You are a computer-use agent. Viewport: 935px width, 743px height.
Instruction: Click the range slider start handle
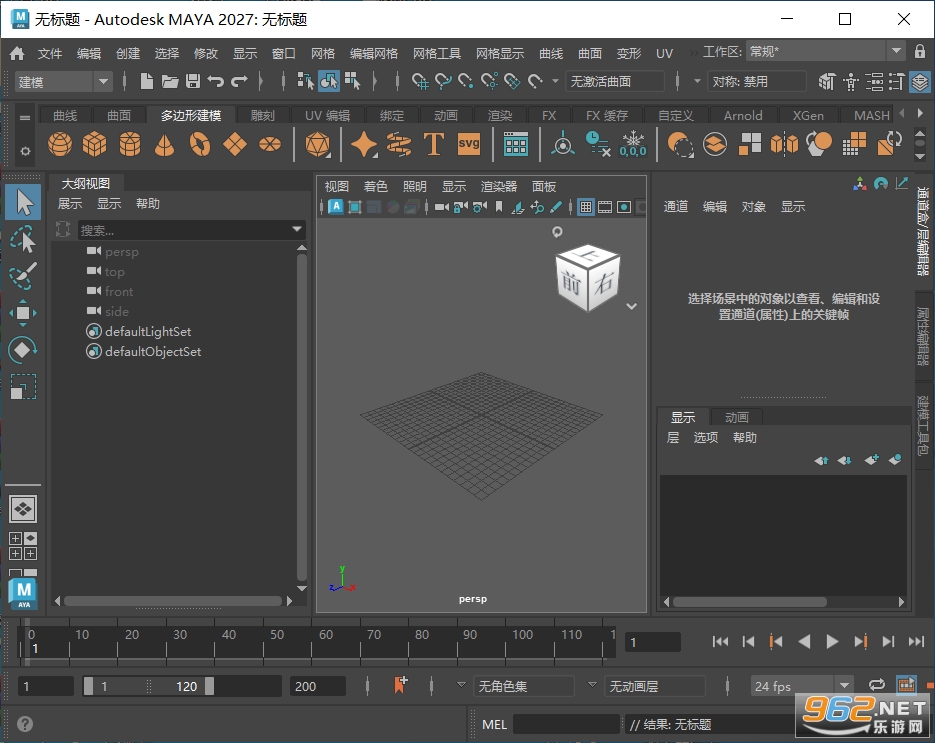(88, 686)
